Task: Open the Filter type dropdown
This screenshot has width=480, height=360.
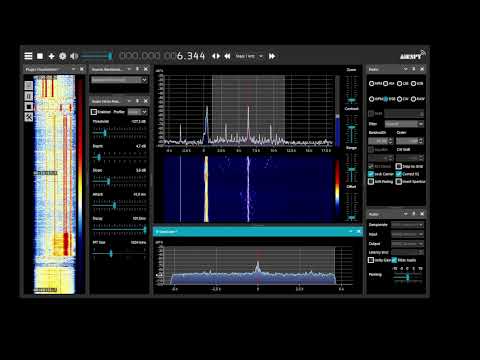Action: point(404,124)
